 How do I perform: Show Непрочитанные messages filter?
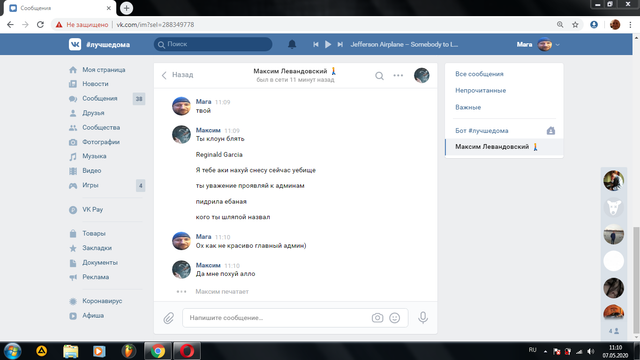[480, 91]
